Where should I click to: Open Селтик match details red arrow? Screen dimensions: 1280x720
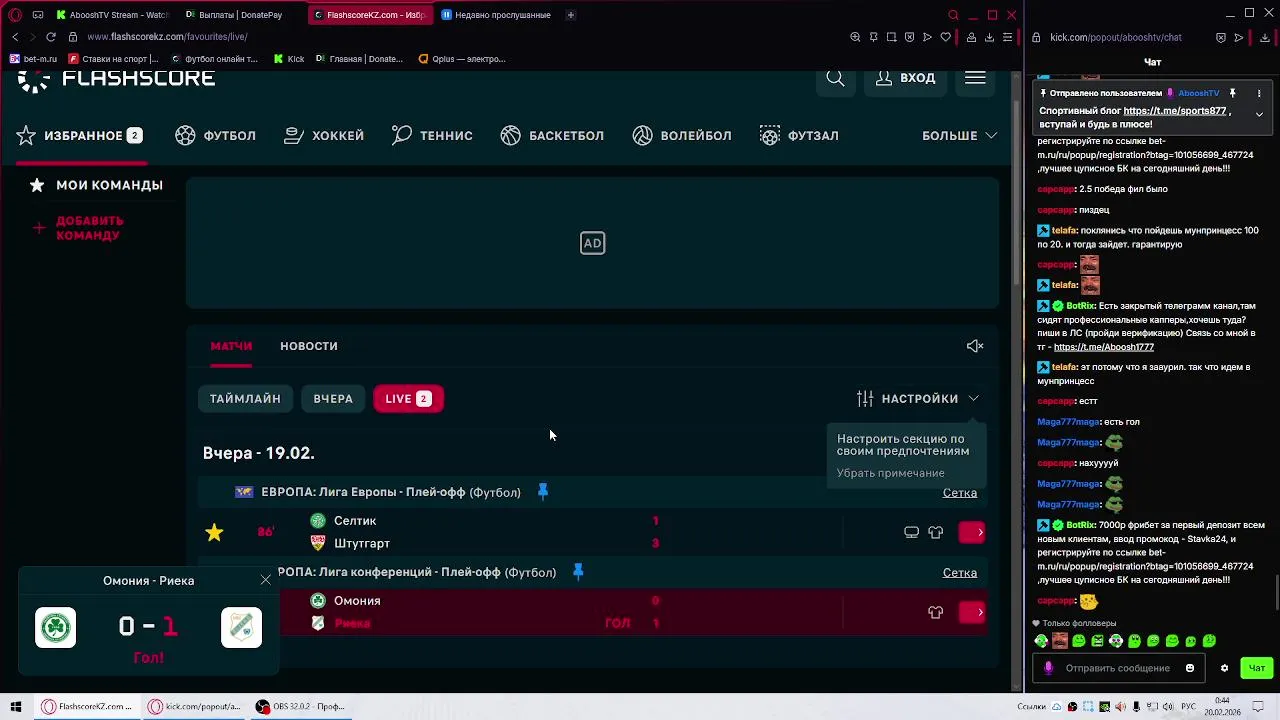972,532
